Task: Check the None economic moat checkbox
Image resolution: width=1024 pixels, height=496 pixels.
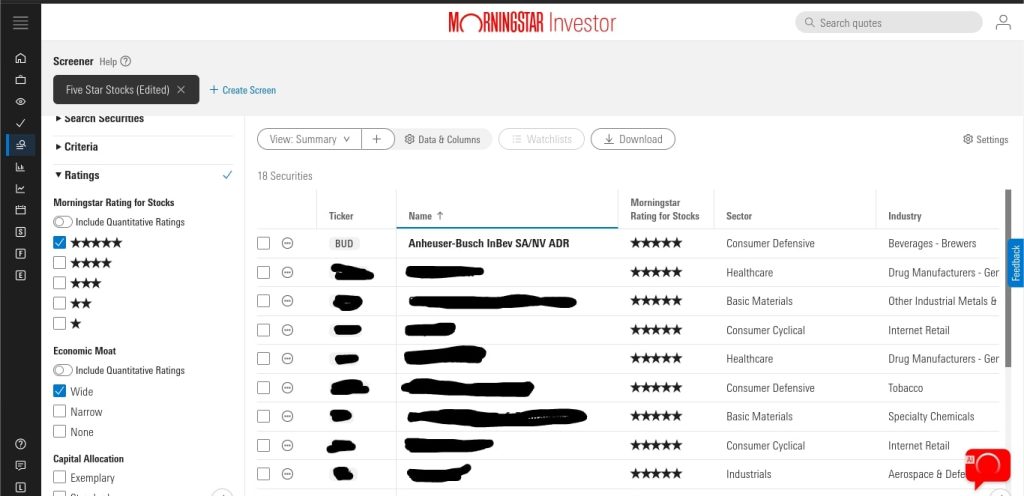Action: [x=59, y=431]
